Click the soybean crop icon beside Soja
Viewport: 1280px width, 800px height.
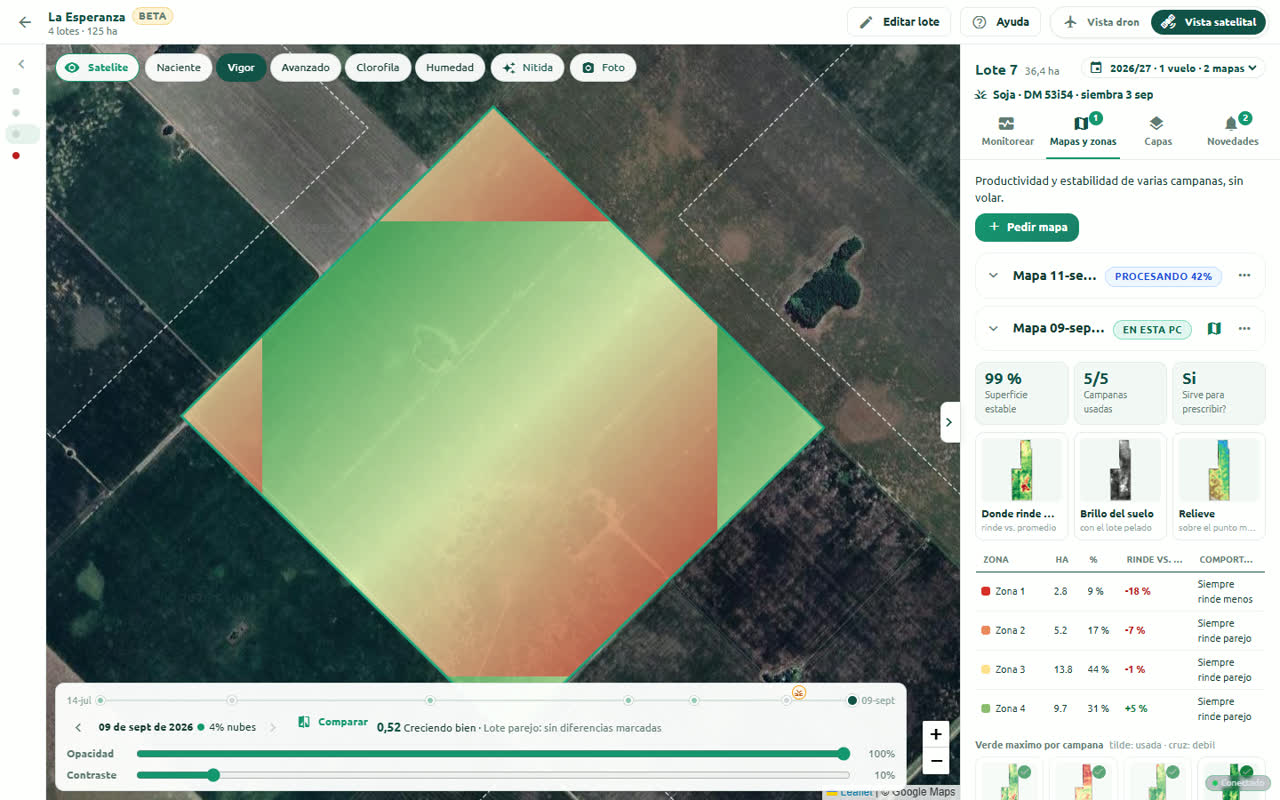tap(981, 95)
